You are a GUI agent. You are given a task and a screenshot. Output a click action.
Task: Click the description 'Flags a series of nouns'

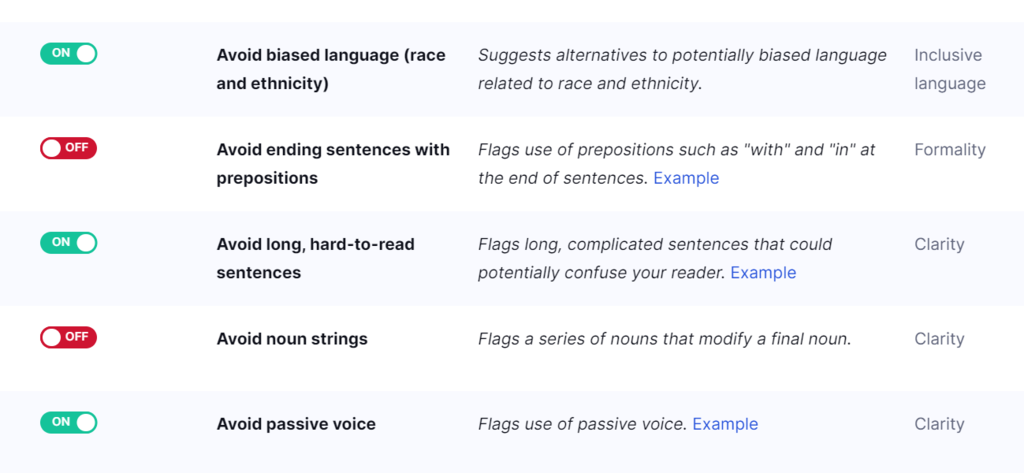pyautogui.click(x=664, y=339)
